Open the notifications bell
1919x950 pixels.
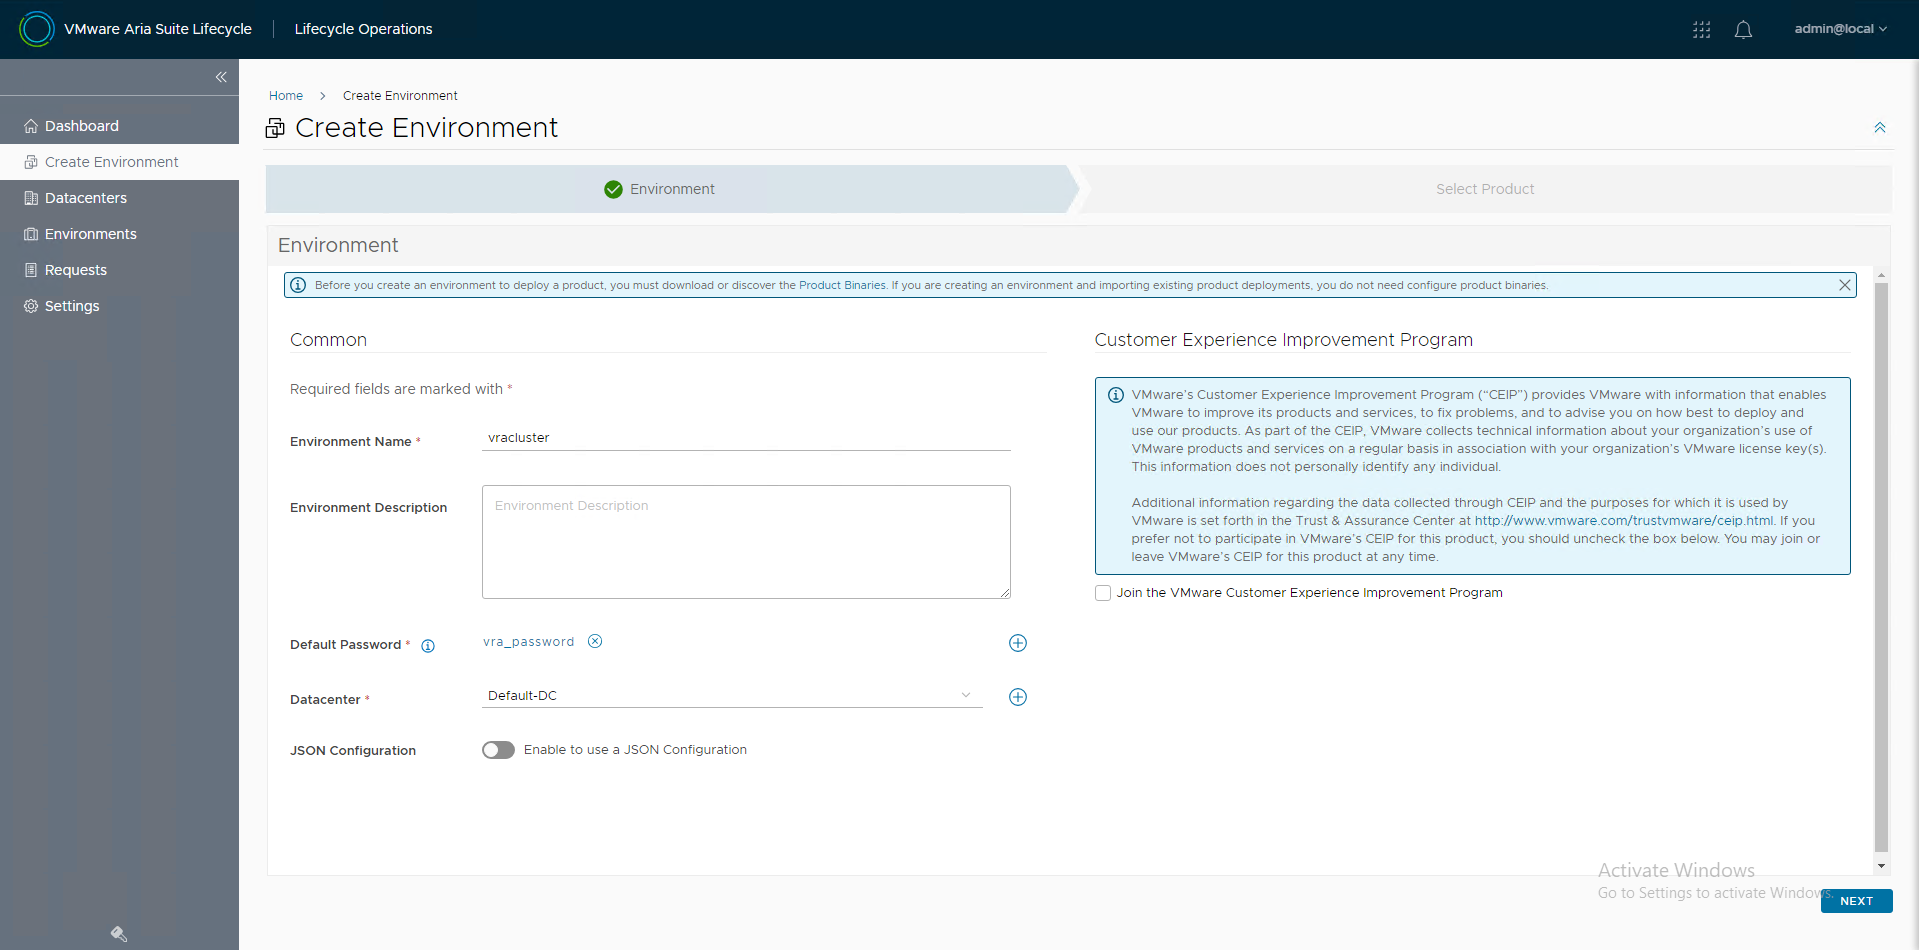pyautogui.click(x=1743, y=30)
